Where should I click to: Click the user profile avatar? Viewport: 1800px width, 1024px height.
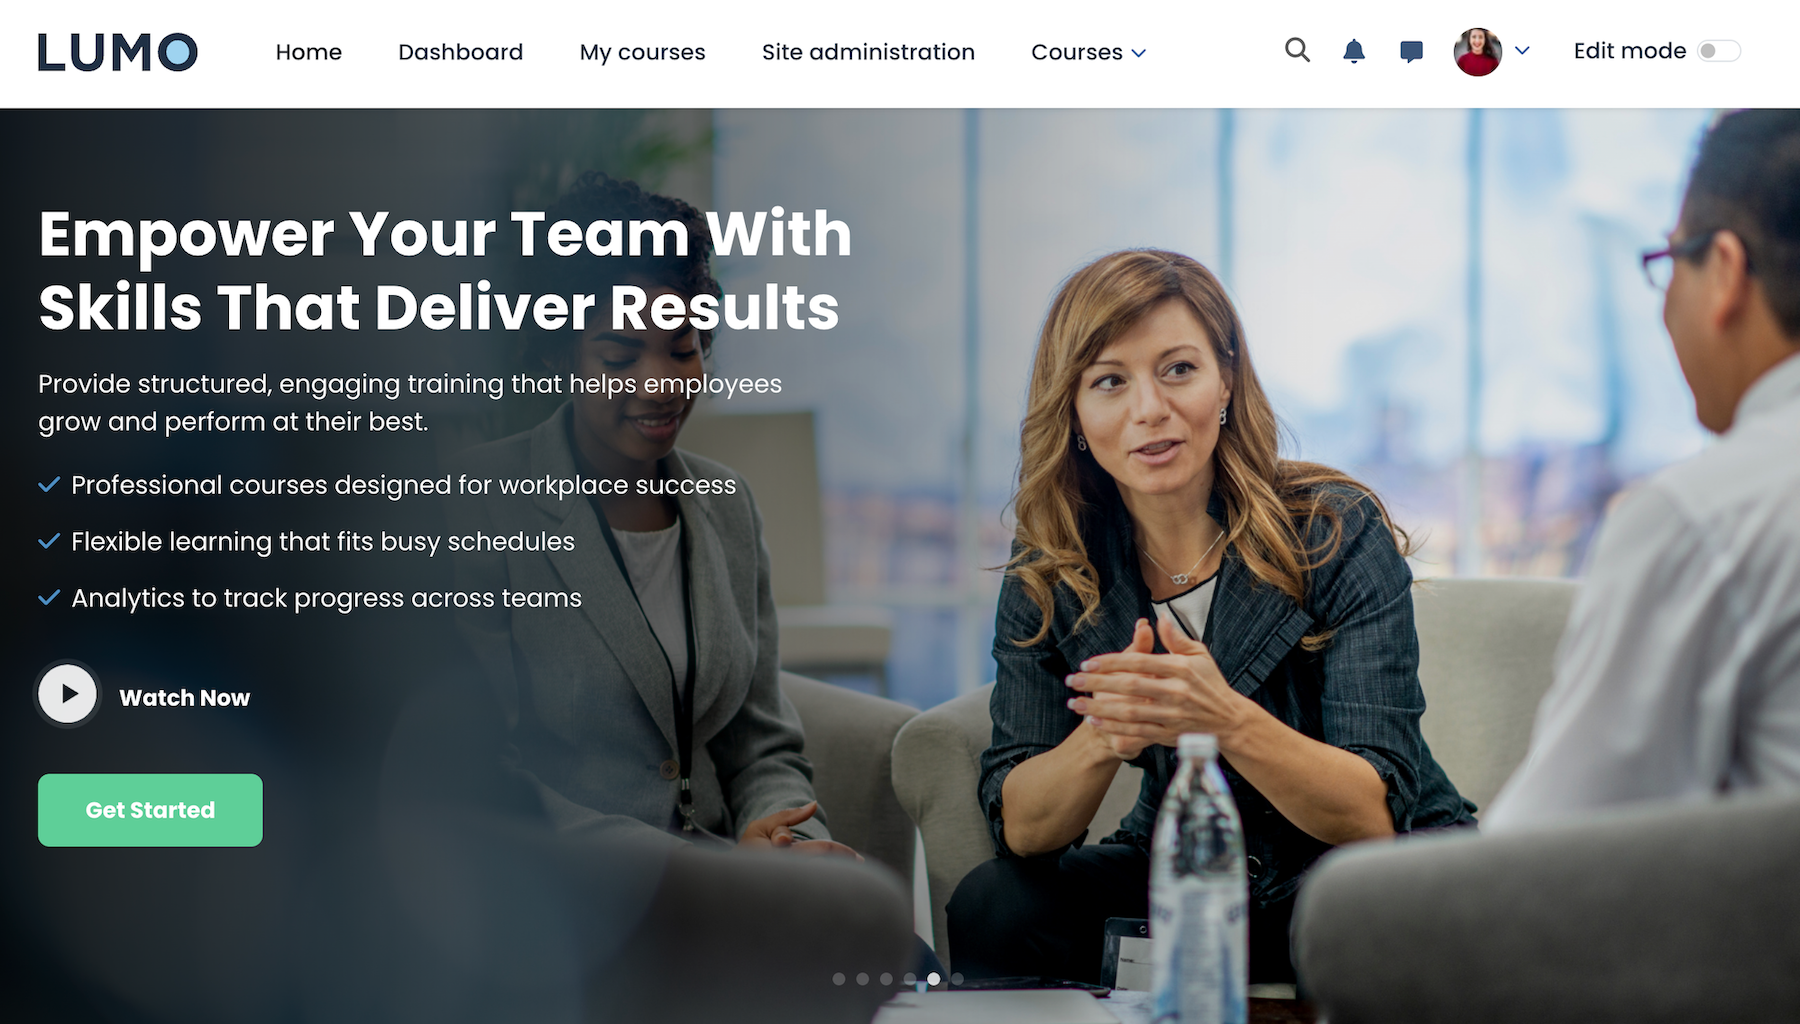1477,51
